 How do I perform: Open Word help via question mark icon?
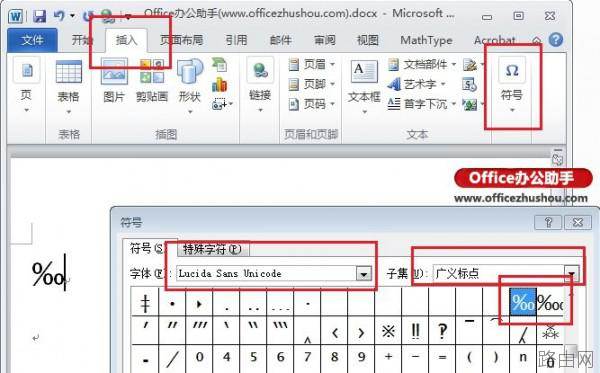(556, 40)
